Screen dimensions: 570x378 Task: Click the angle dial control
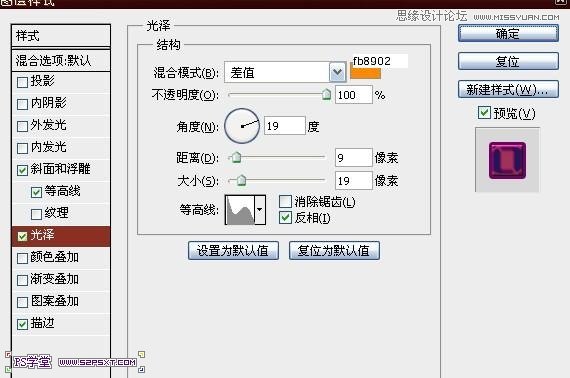(x=242, y=126)
